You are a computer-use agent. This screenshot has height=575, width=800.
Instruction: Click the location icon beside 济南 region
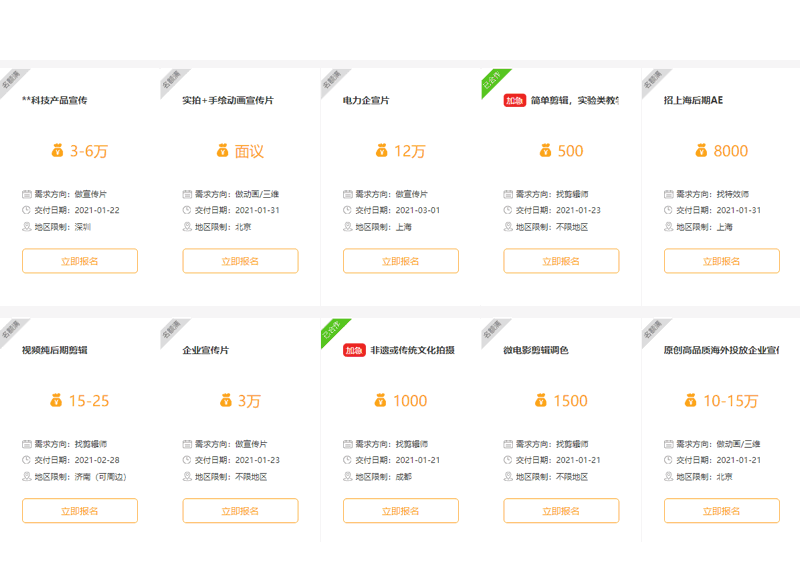pyautogui.click(x=27, y=477)
